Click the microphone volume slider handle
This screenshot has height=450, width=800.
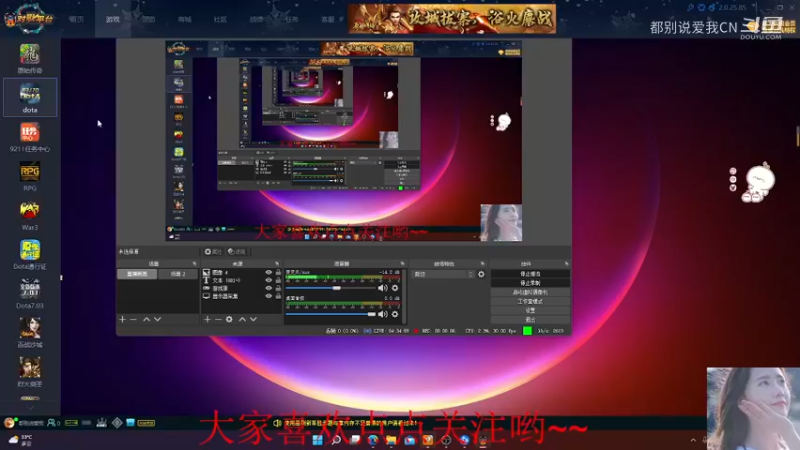[x=337, y=288]
